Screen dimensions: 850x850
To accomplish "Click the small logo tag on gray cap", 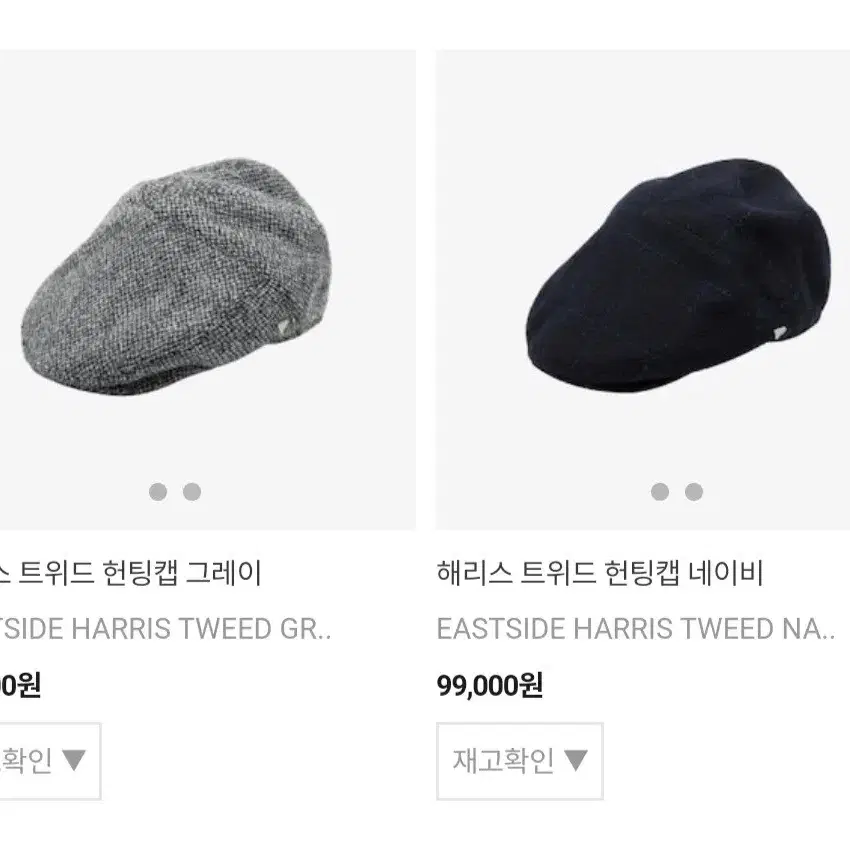I will click(x=284, y=327).
